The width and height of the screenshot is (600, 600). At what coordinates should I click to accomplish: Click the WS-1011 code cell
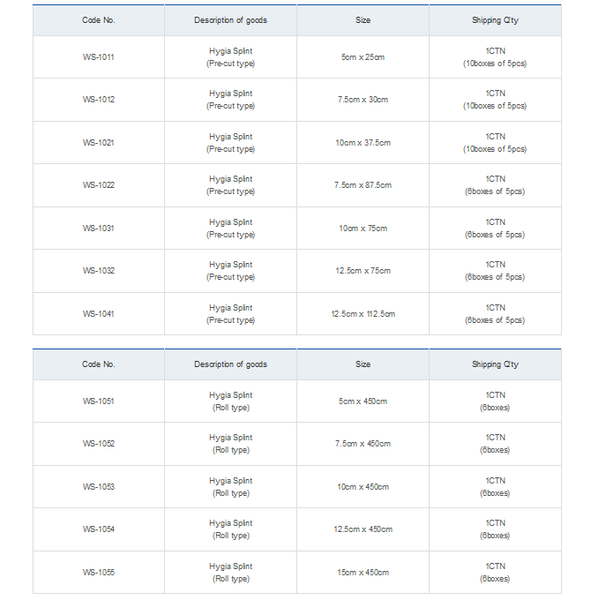pyautogui.click(x=99, y=57)
